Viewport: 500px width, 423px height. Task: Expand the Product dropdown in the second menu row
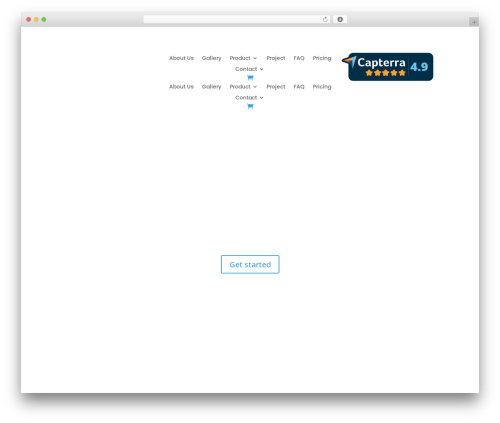pos(243,87)
